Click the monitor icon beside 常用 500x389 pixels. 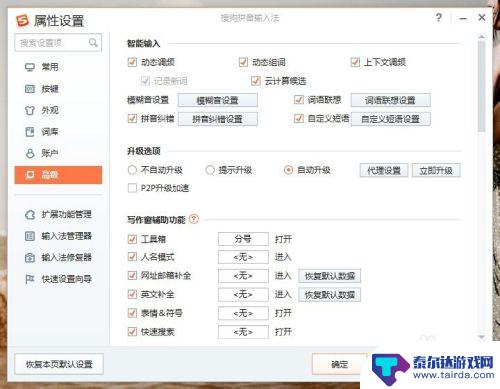pos(30,67)
